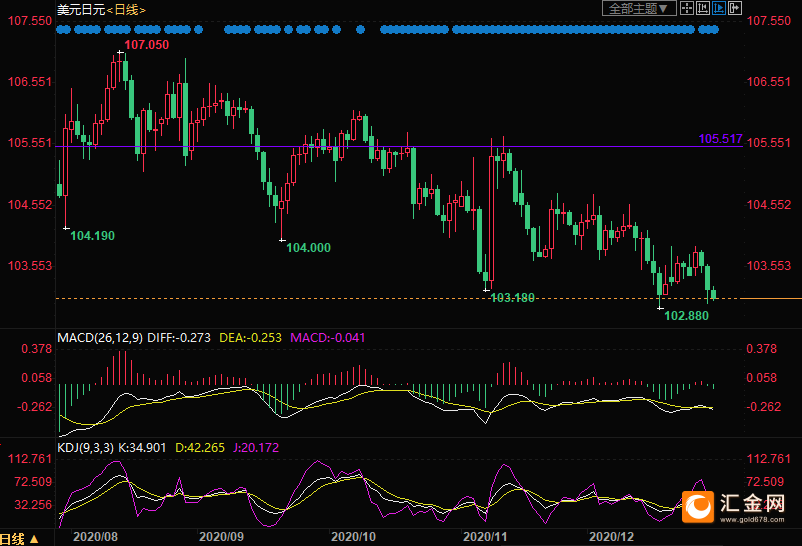Click the 107.050 high price marker
This screenshot has width=802, height=546.
147,45
